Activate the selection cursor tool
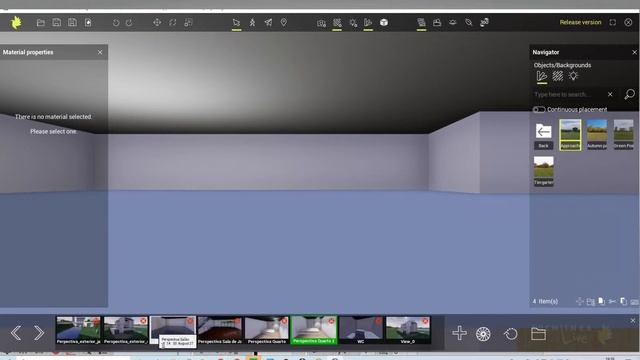Viewport: 640px width, 360px height. (x=236, y=22)
